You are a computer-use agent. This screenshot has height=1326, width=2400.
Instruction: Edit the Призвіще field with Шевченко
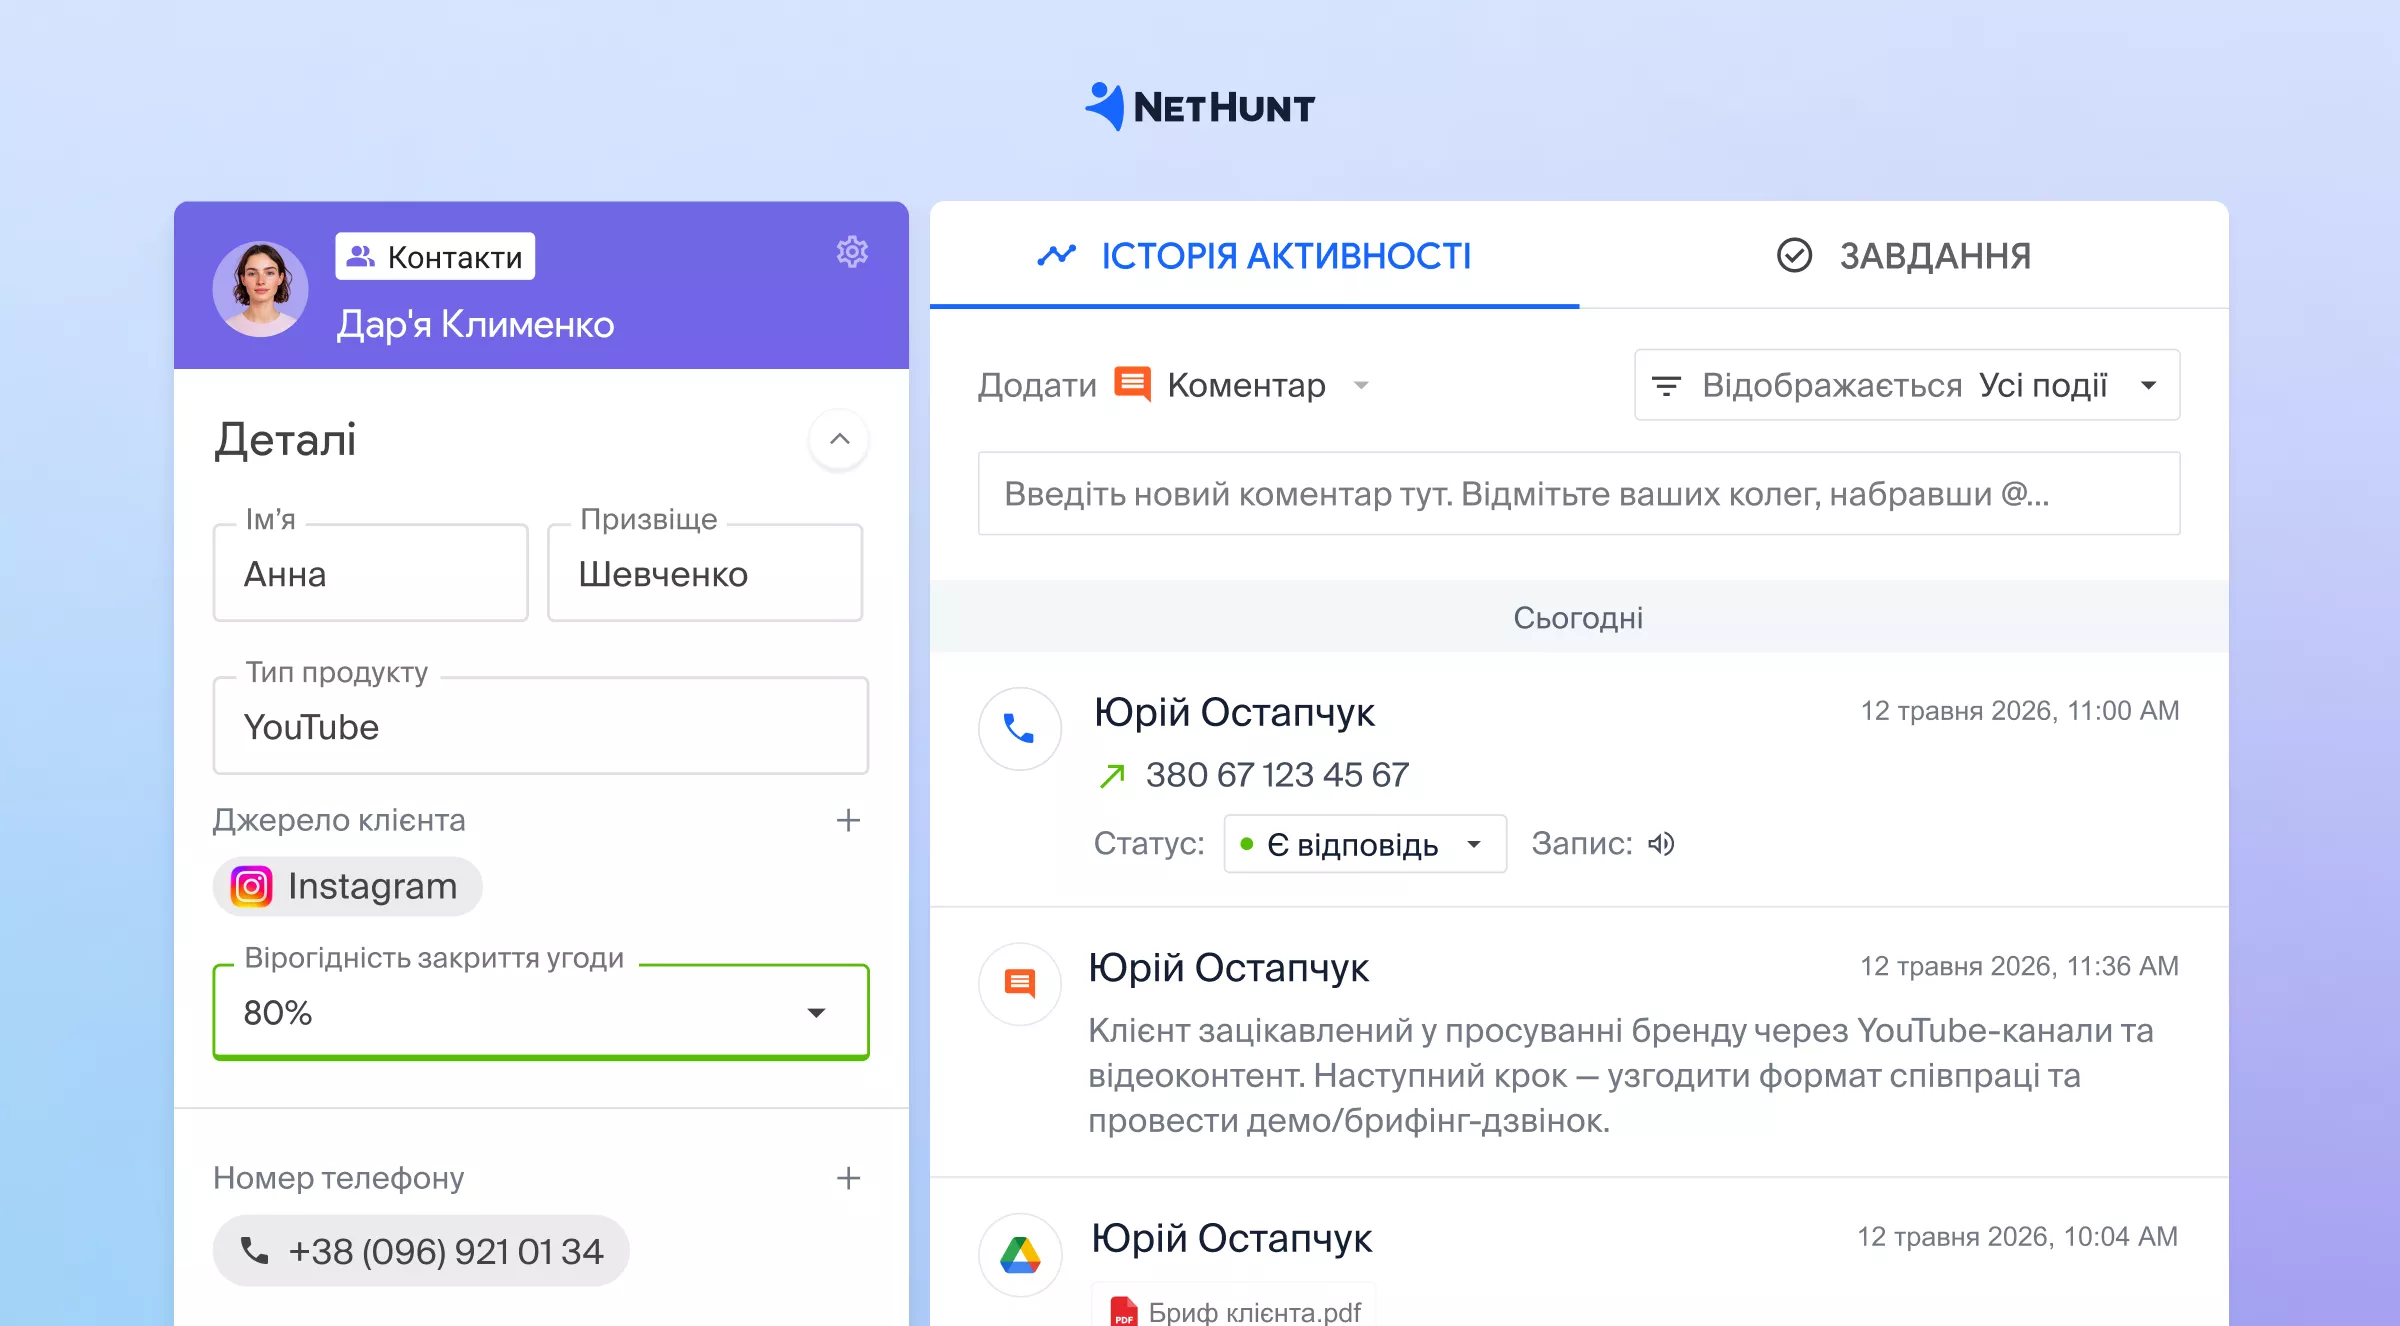point(706,573)
